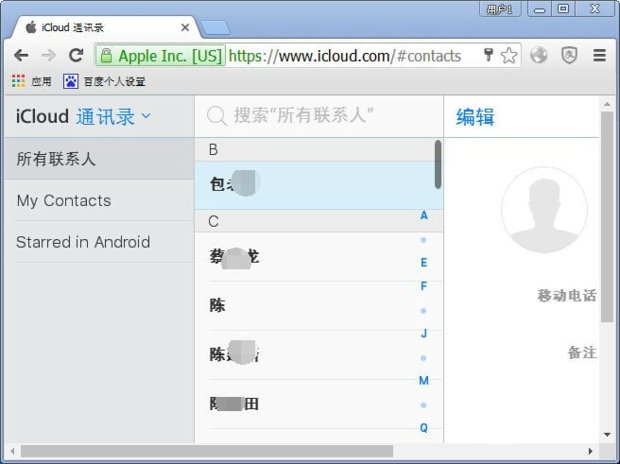Select the contact starting with 蔡
The image size is (620, 464).
(319, 257)
